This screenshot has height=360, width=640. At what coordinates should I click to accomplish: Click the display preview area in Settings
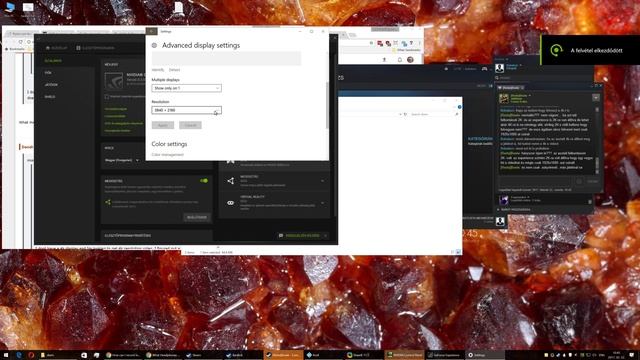click(x=227, y=58)
